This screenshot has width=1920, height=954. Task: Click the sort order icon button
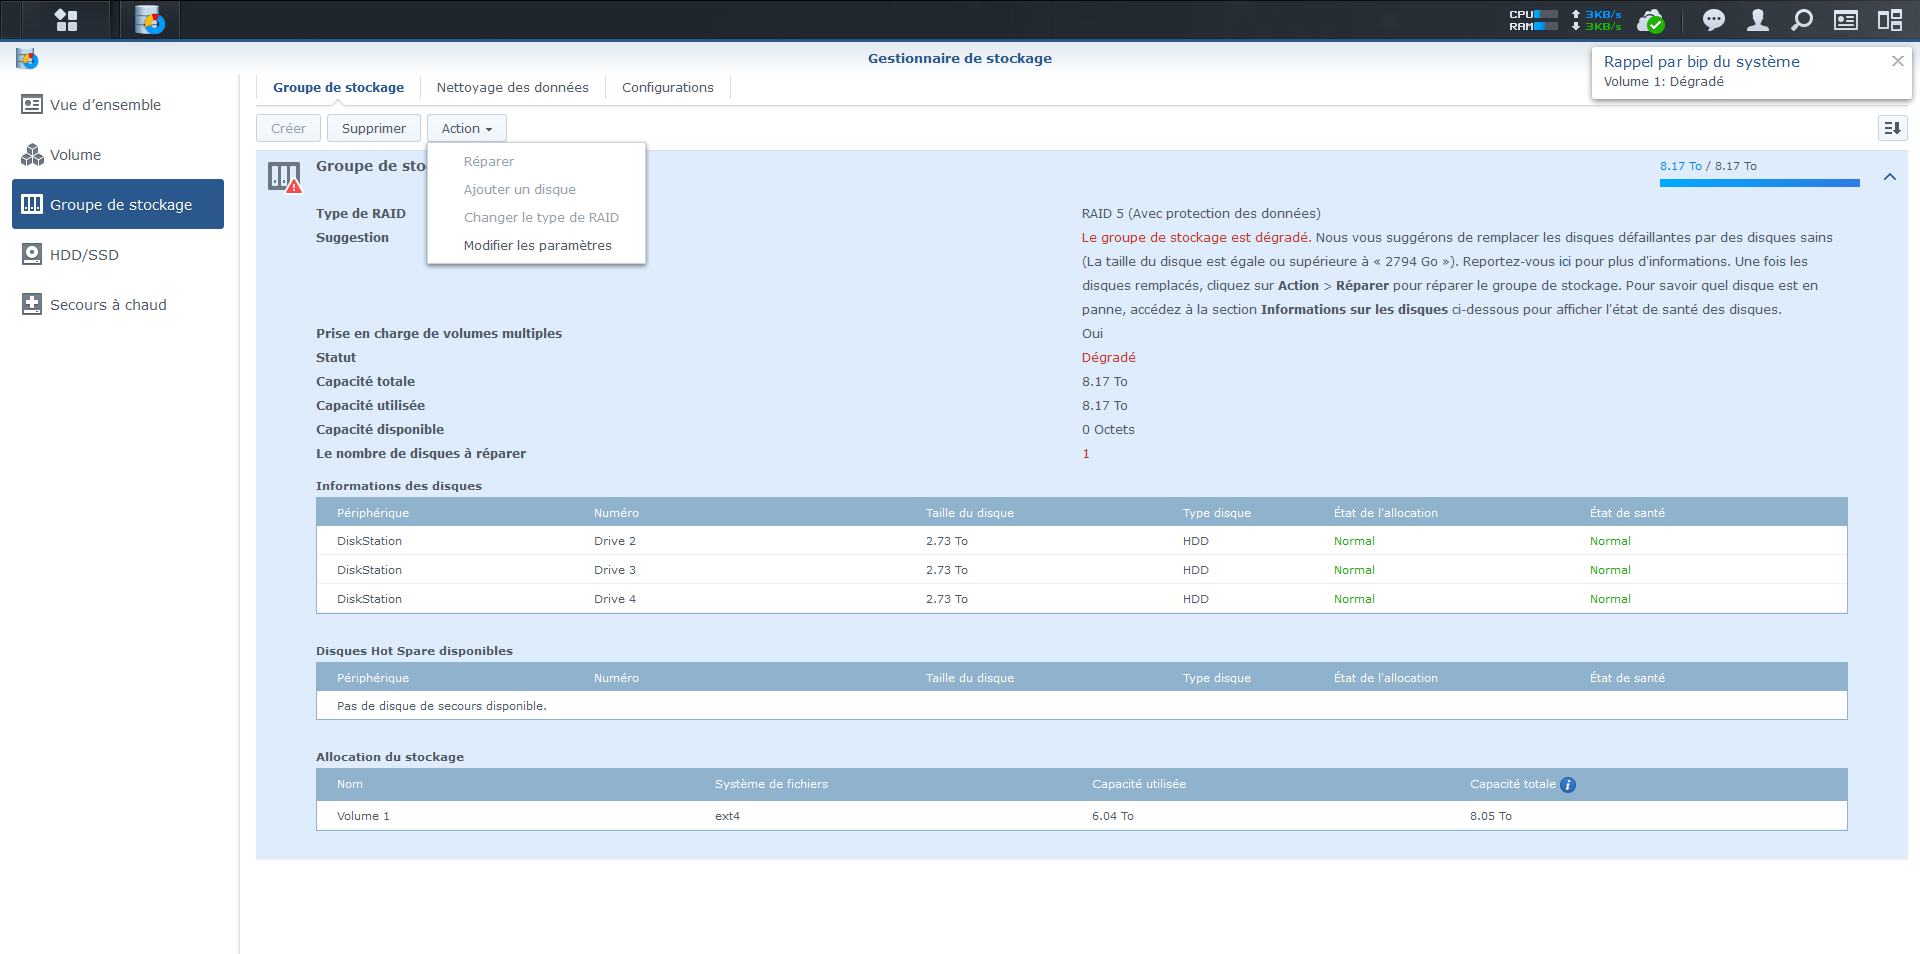(1892, 128)
